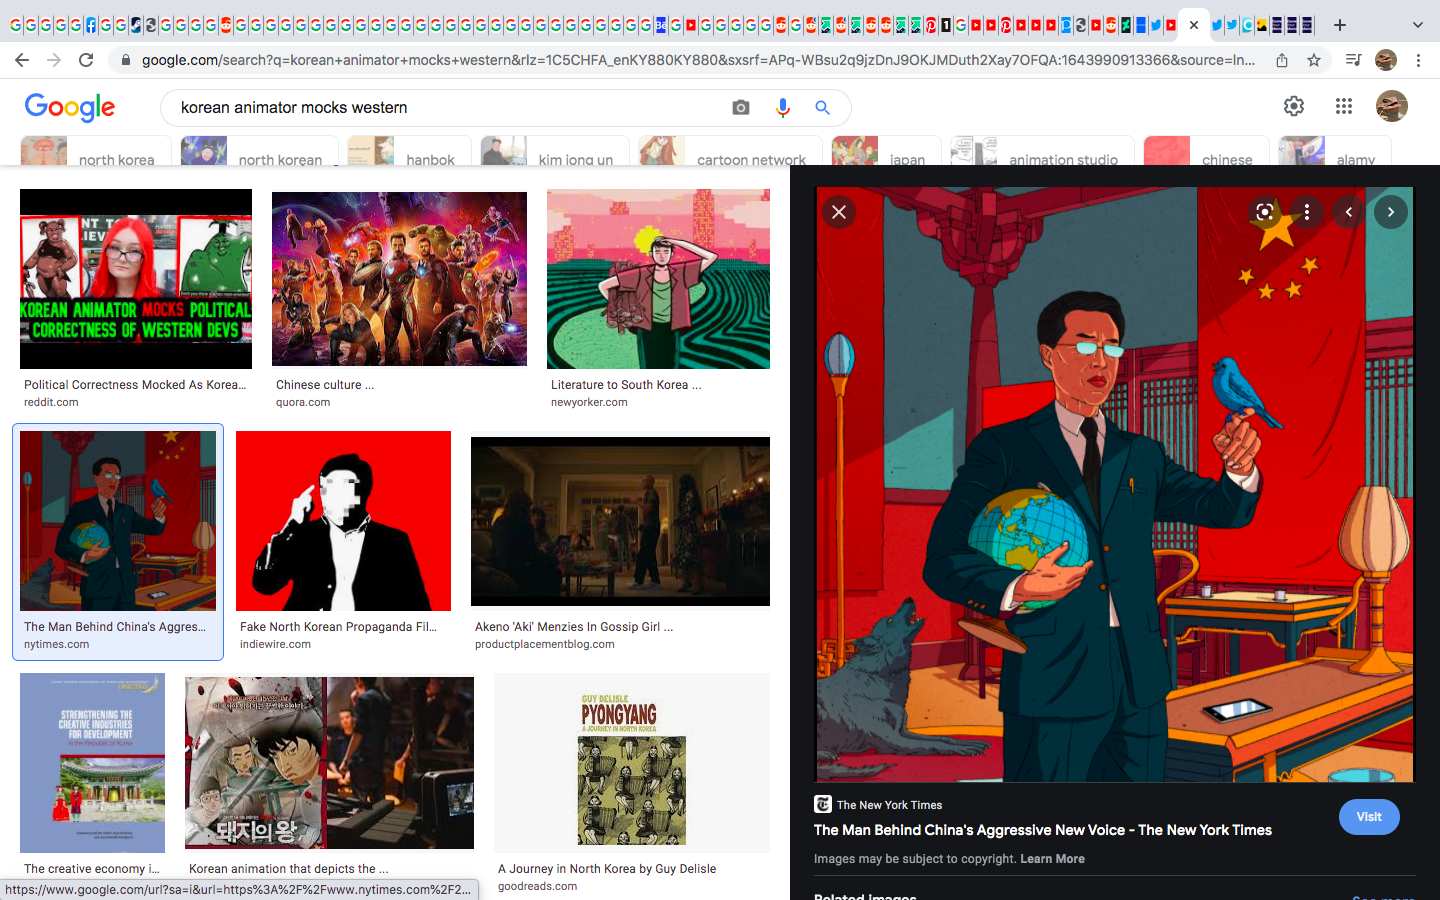Open the Google account avatar menu

(1392, 106)
